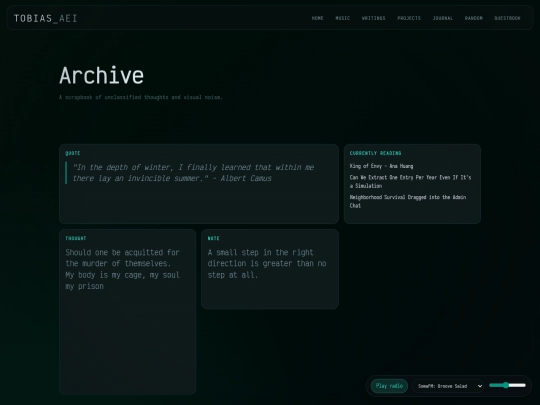Go to the Home page
The width and height of the screenshot is (540, 405).
point(318,18)
